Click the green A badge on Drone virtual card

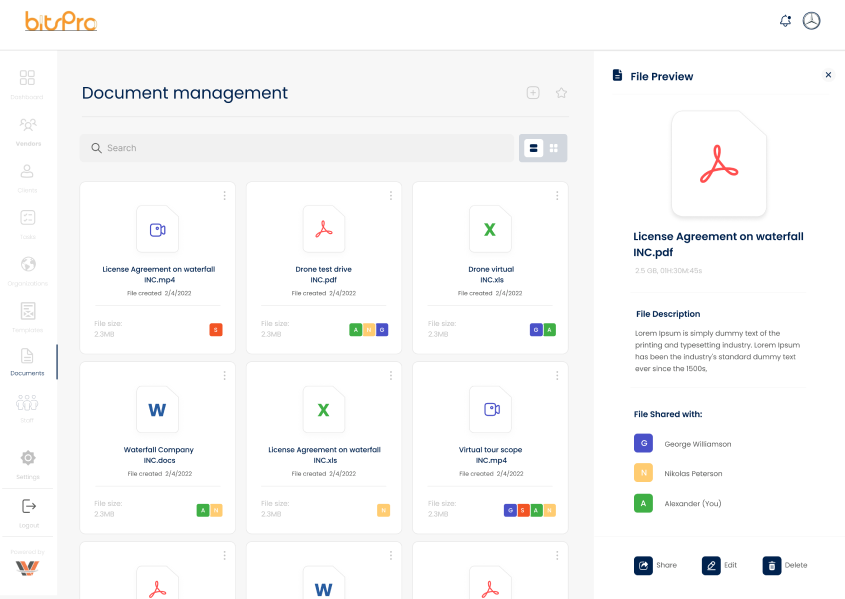pos(549,330)
